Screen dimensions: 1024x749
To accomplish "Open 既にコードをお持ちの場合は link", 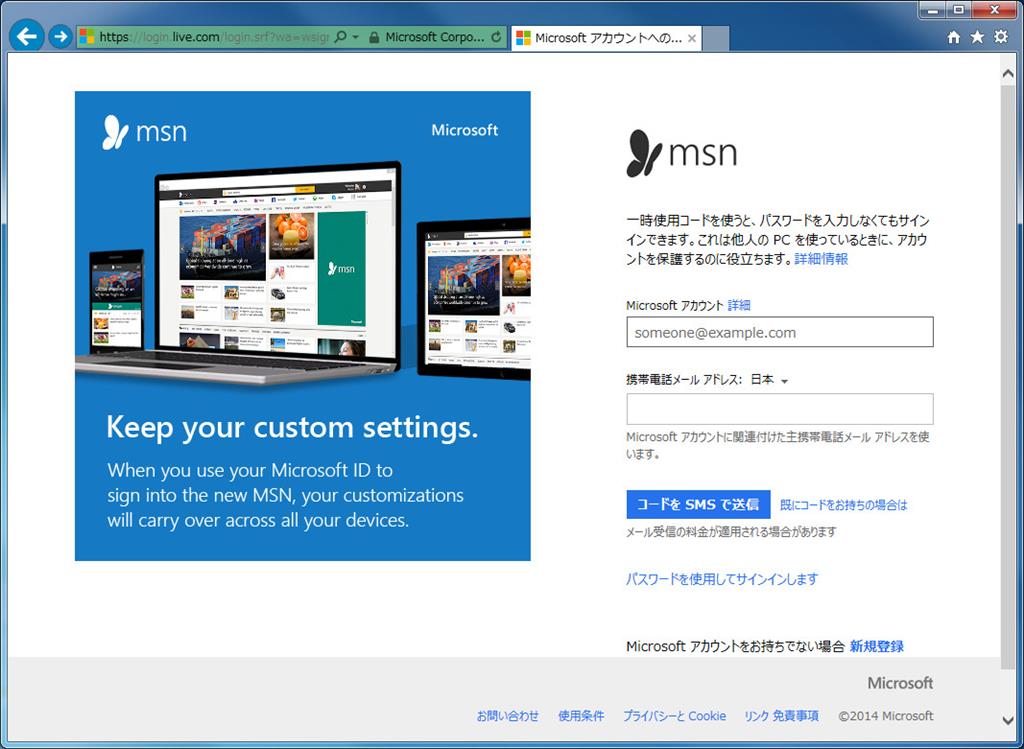I will pyautogui.click(x=843, y=505).
